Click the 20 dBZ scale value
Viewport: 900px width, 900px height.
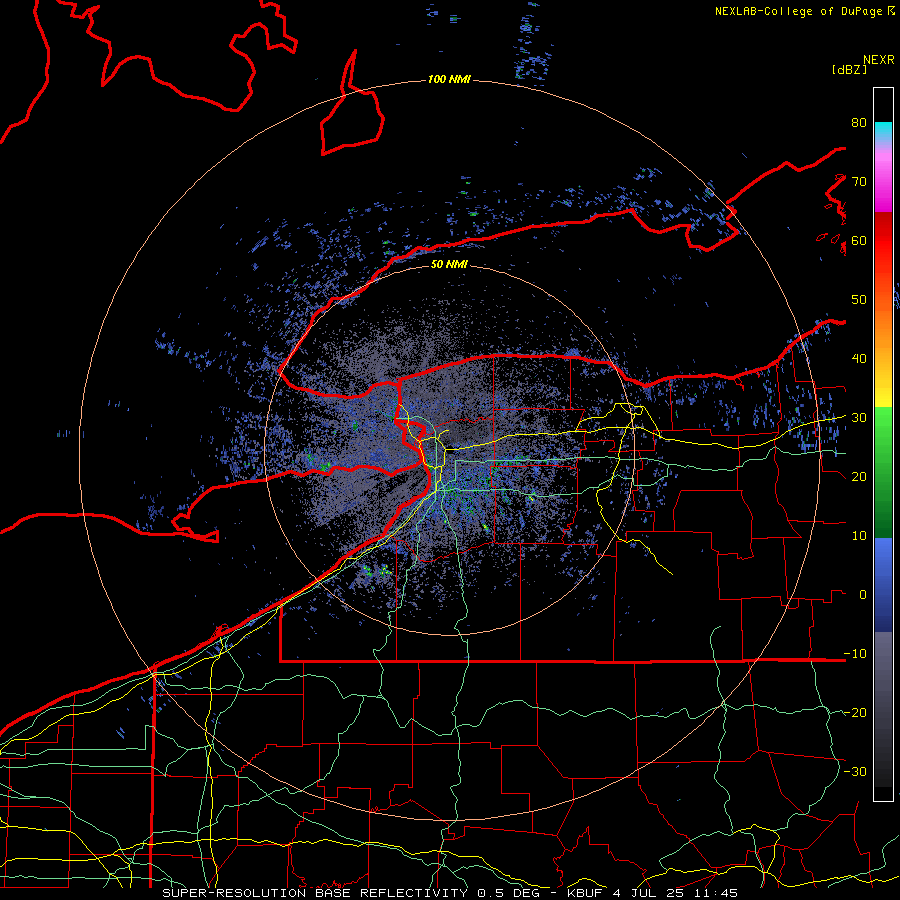pos(859,477)
